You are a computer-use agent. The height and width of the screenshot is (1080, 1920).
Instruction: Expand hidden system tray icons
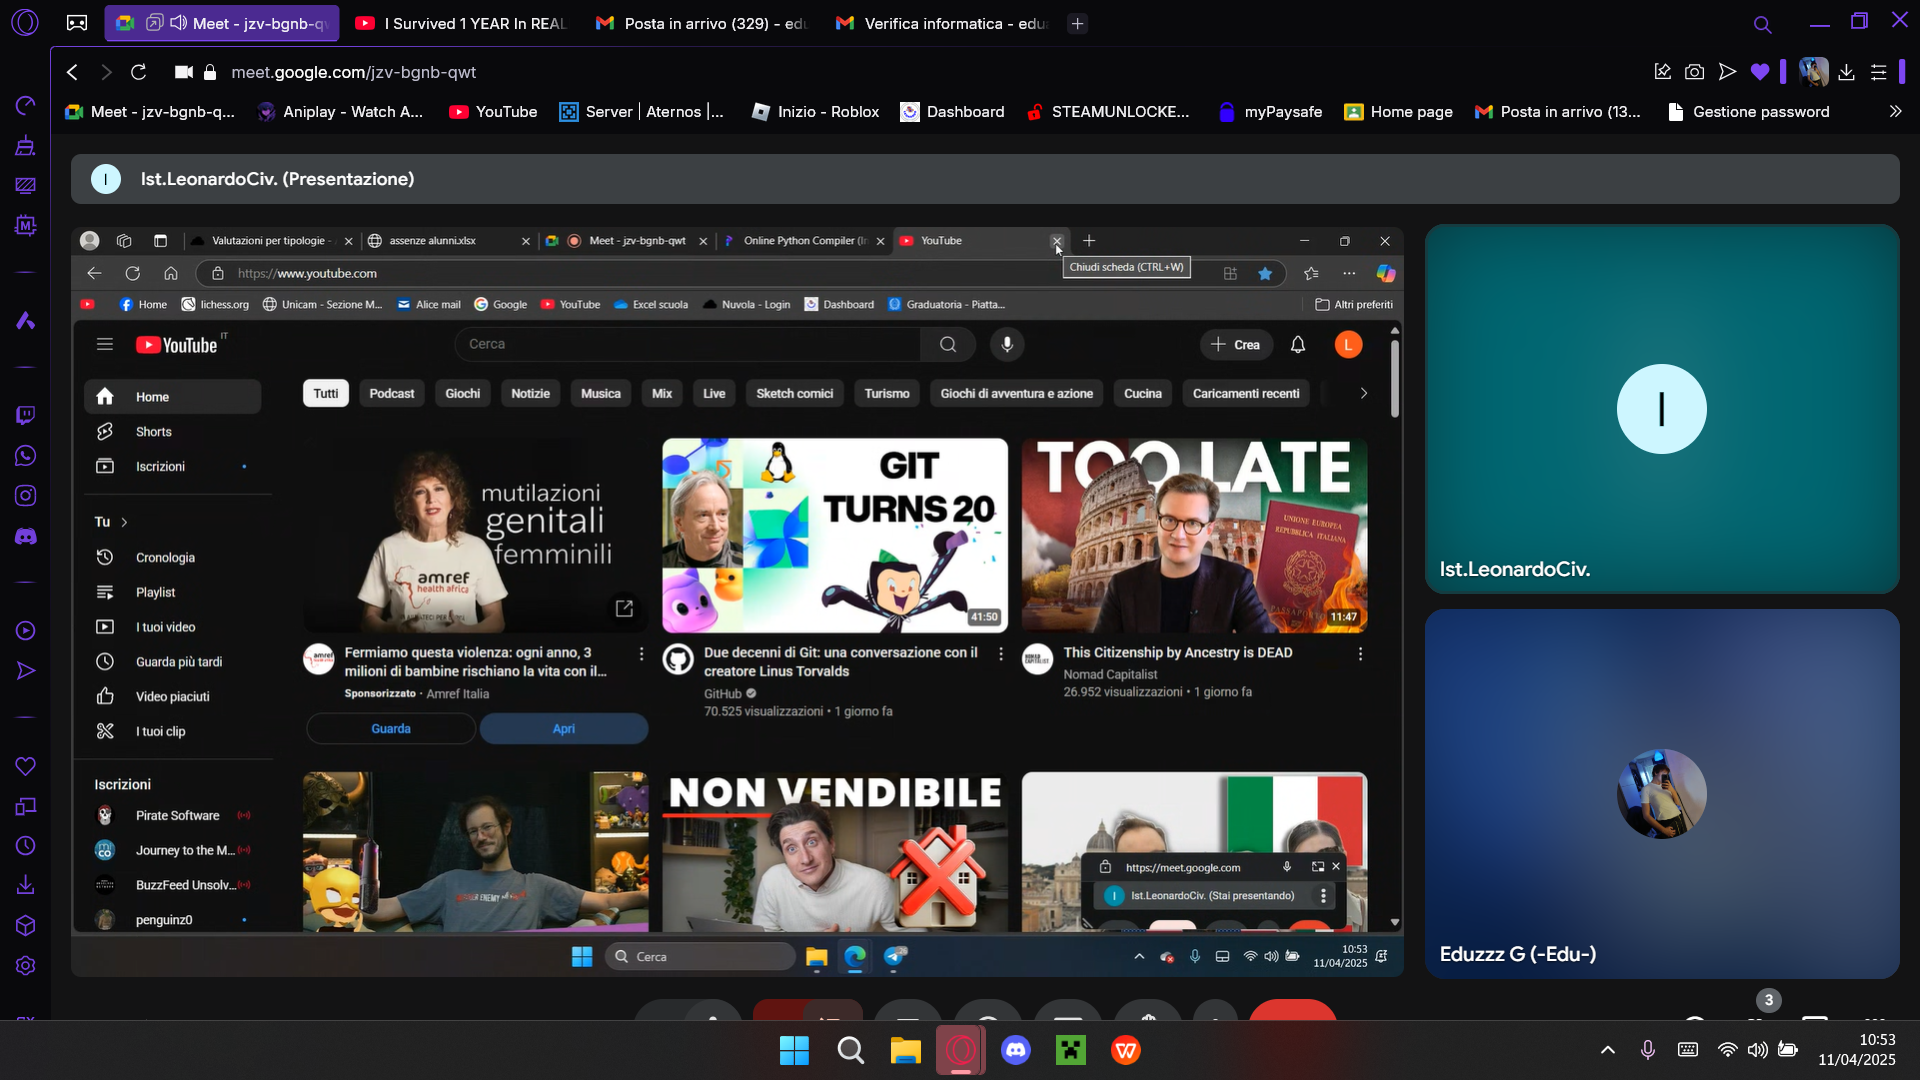[1608, 1050]
